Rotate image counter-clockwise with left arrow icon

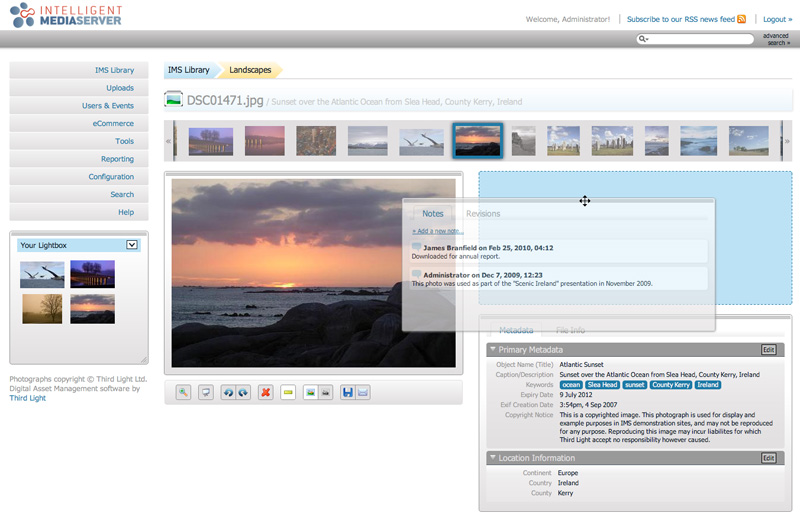click(229, 392)
